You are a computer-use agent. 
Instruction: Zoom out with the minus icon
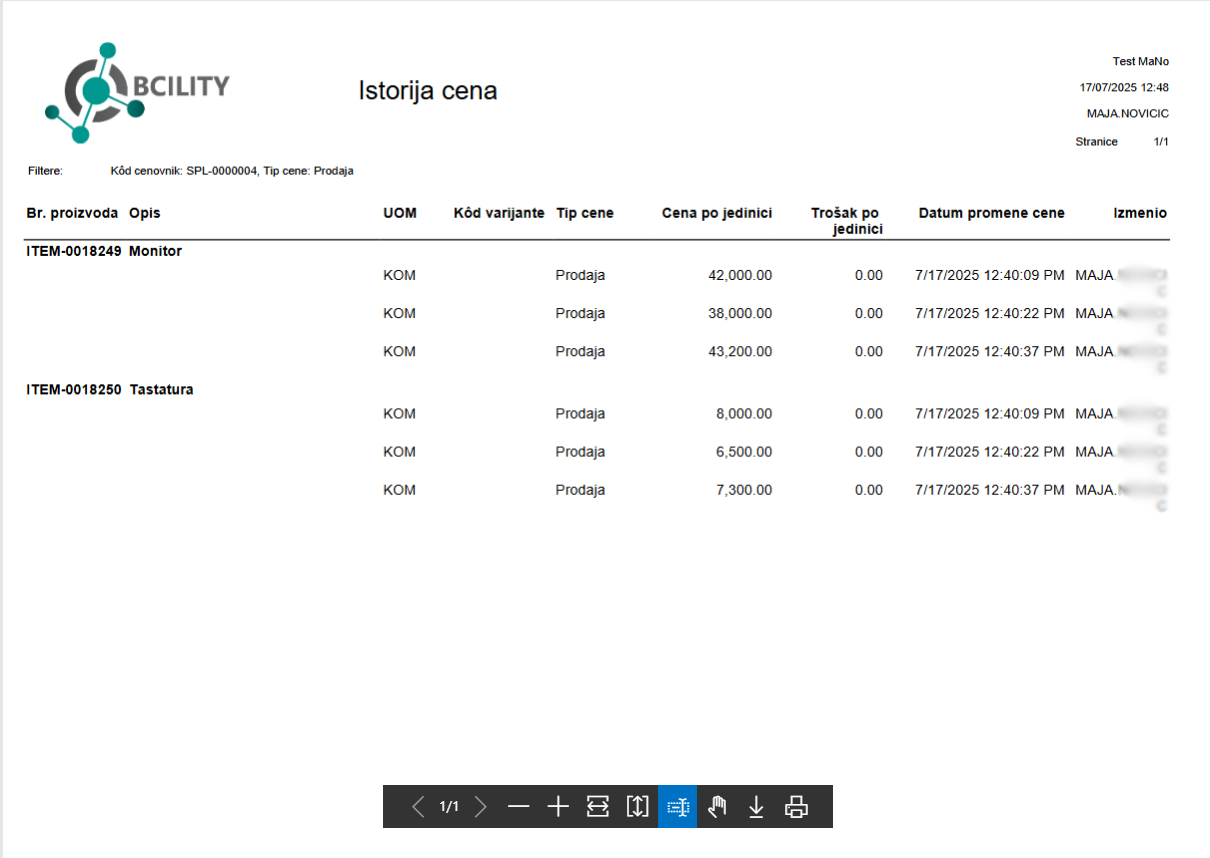tap(518, 807)
